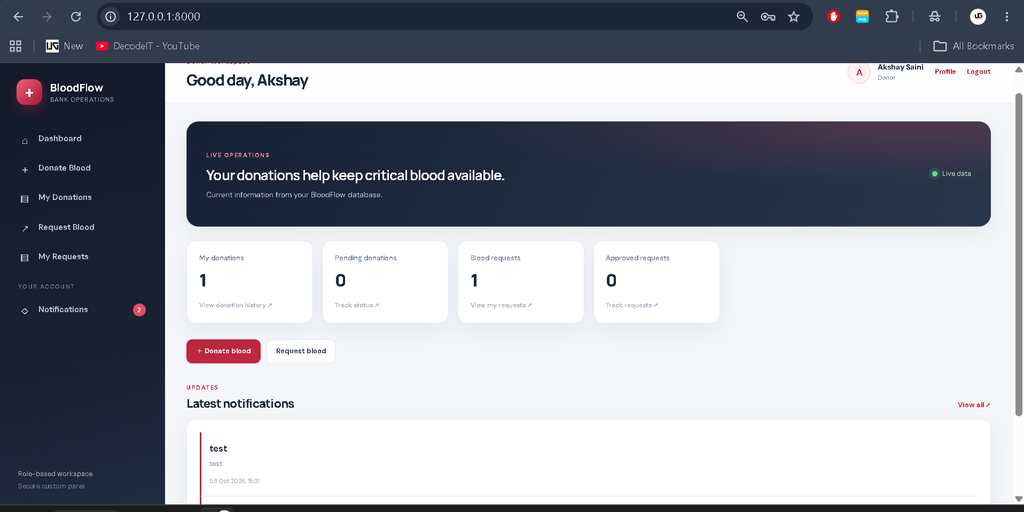
Task: Open Chrome three-dot menu
Action: [x=1007, y=17]
